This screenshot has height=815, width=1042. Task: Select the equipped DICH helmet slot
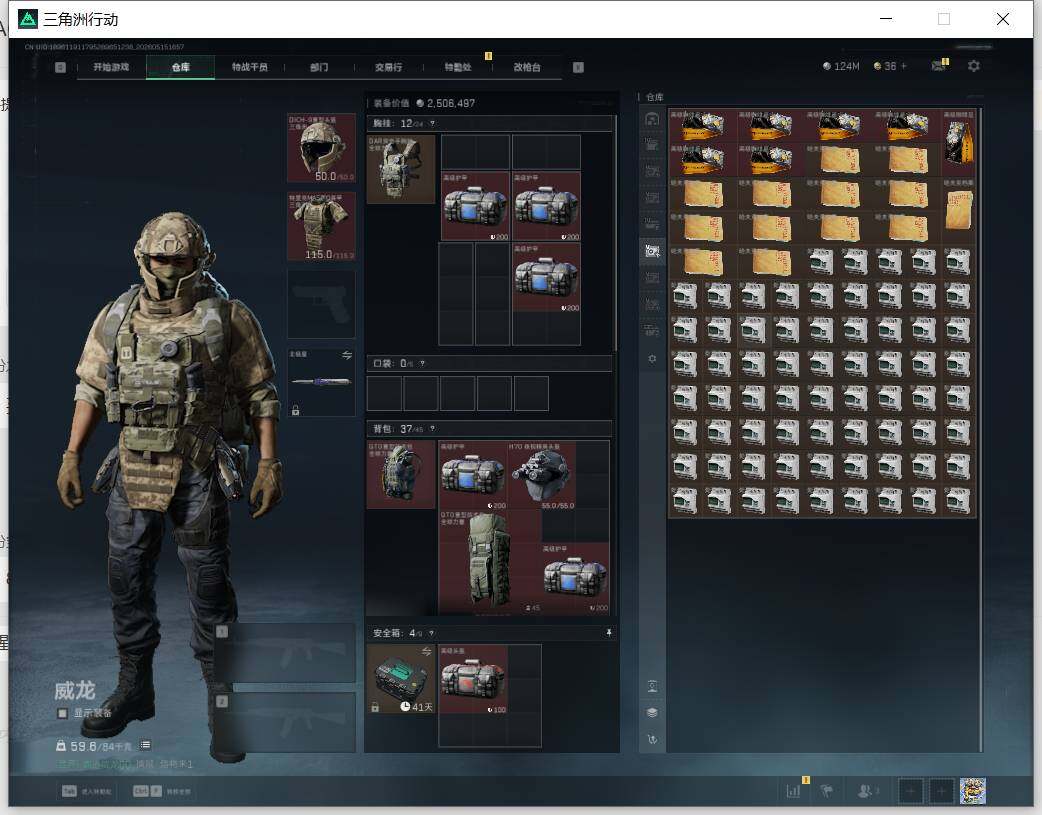tap(321, 148)
